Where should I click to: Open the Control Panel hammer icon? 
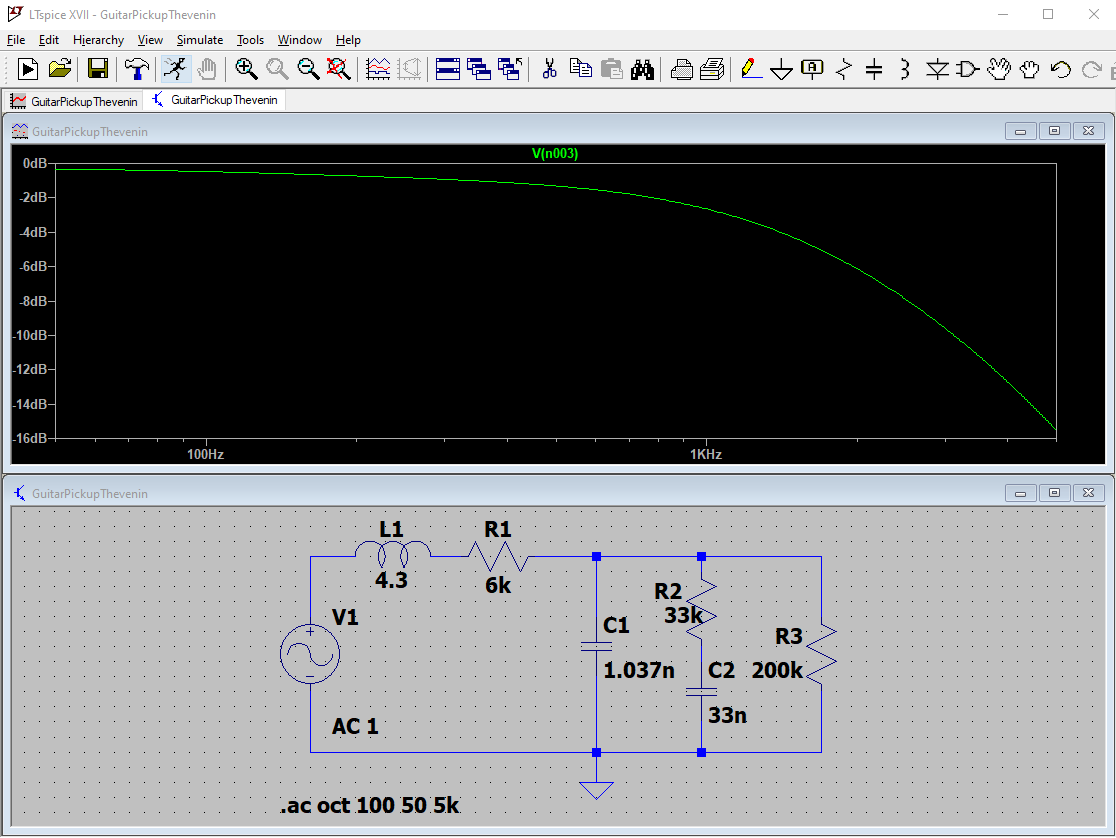136,69
